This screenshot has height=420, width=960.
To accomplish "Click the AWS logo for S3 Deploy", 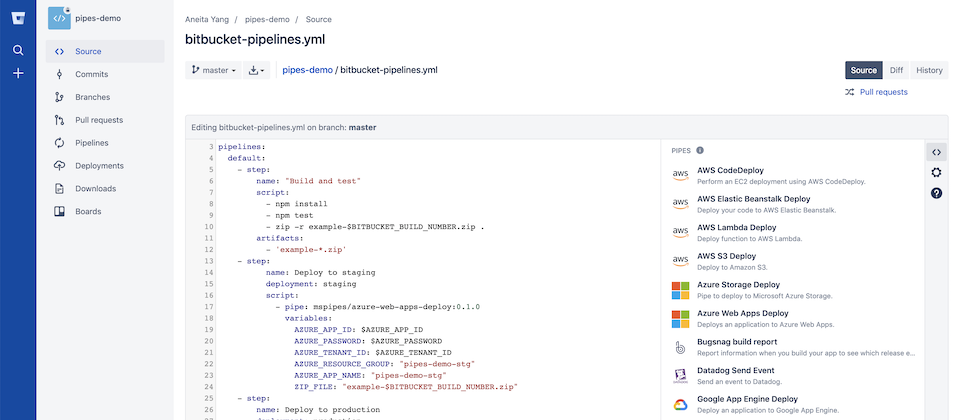I will tap(680, 261).
